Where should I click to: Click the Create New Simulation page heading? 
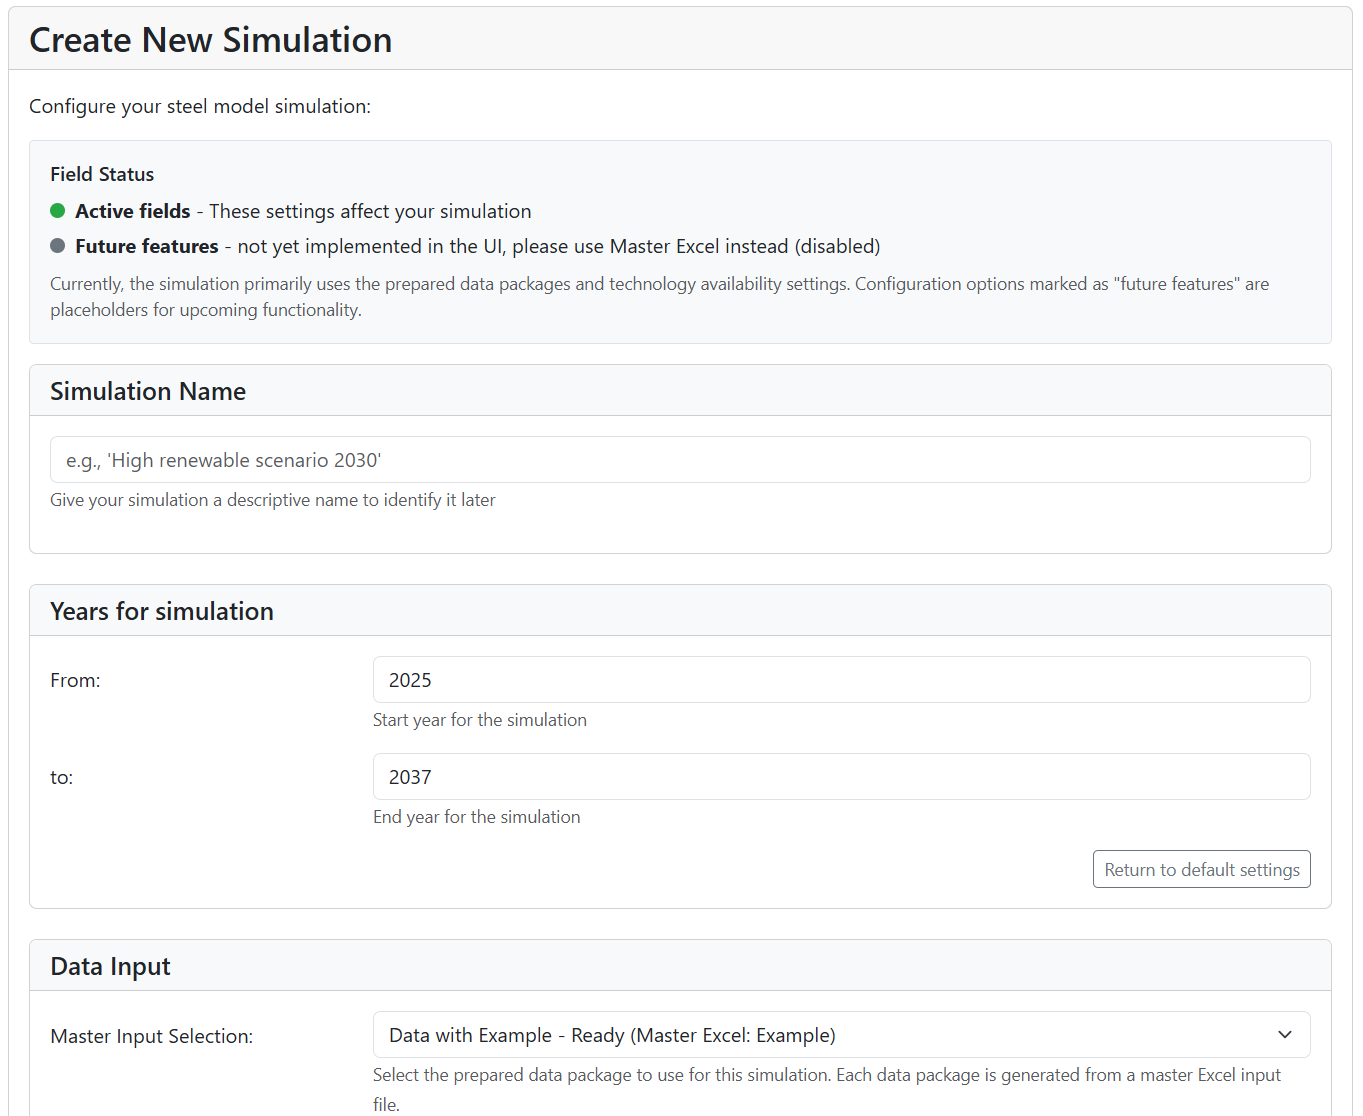211,40
